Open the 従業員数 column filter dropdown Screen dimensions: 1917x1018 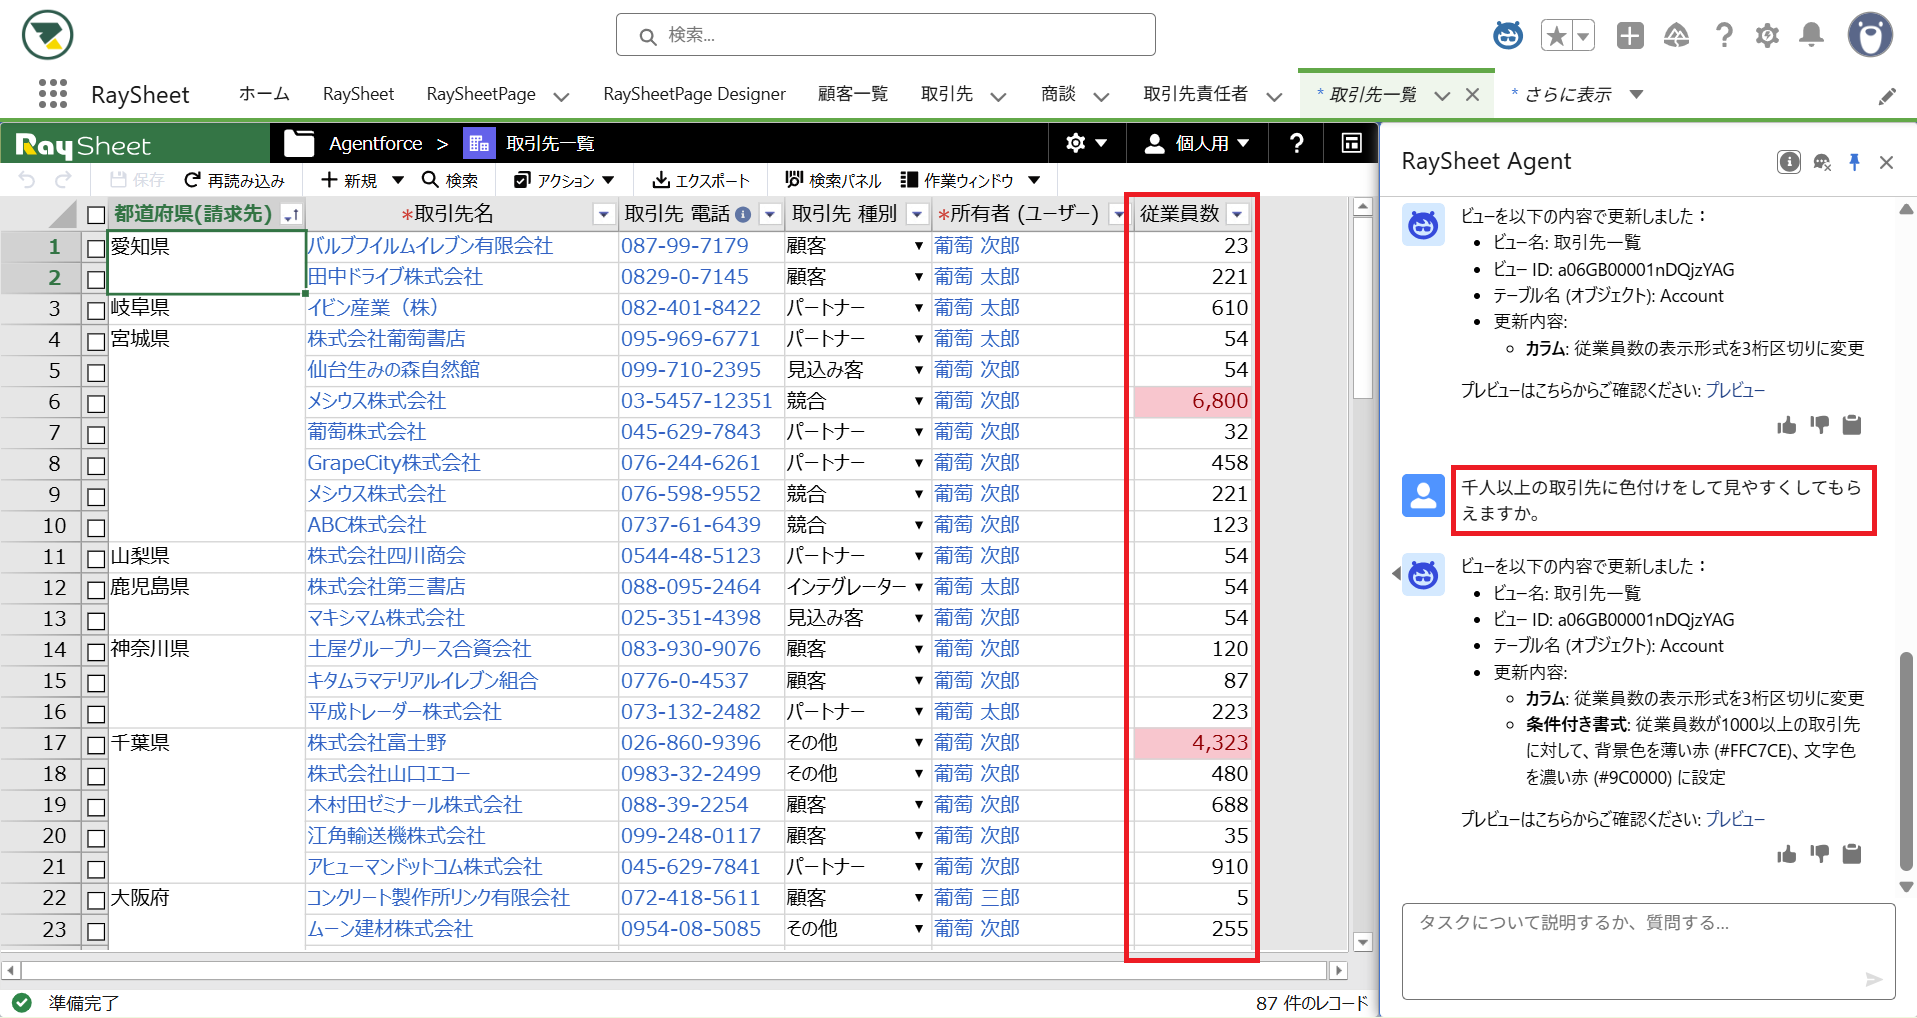[x=1238, y=214]
